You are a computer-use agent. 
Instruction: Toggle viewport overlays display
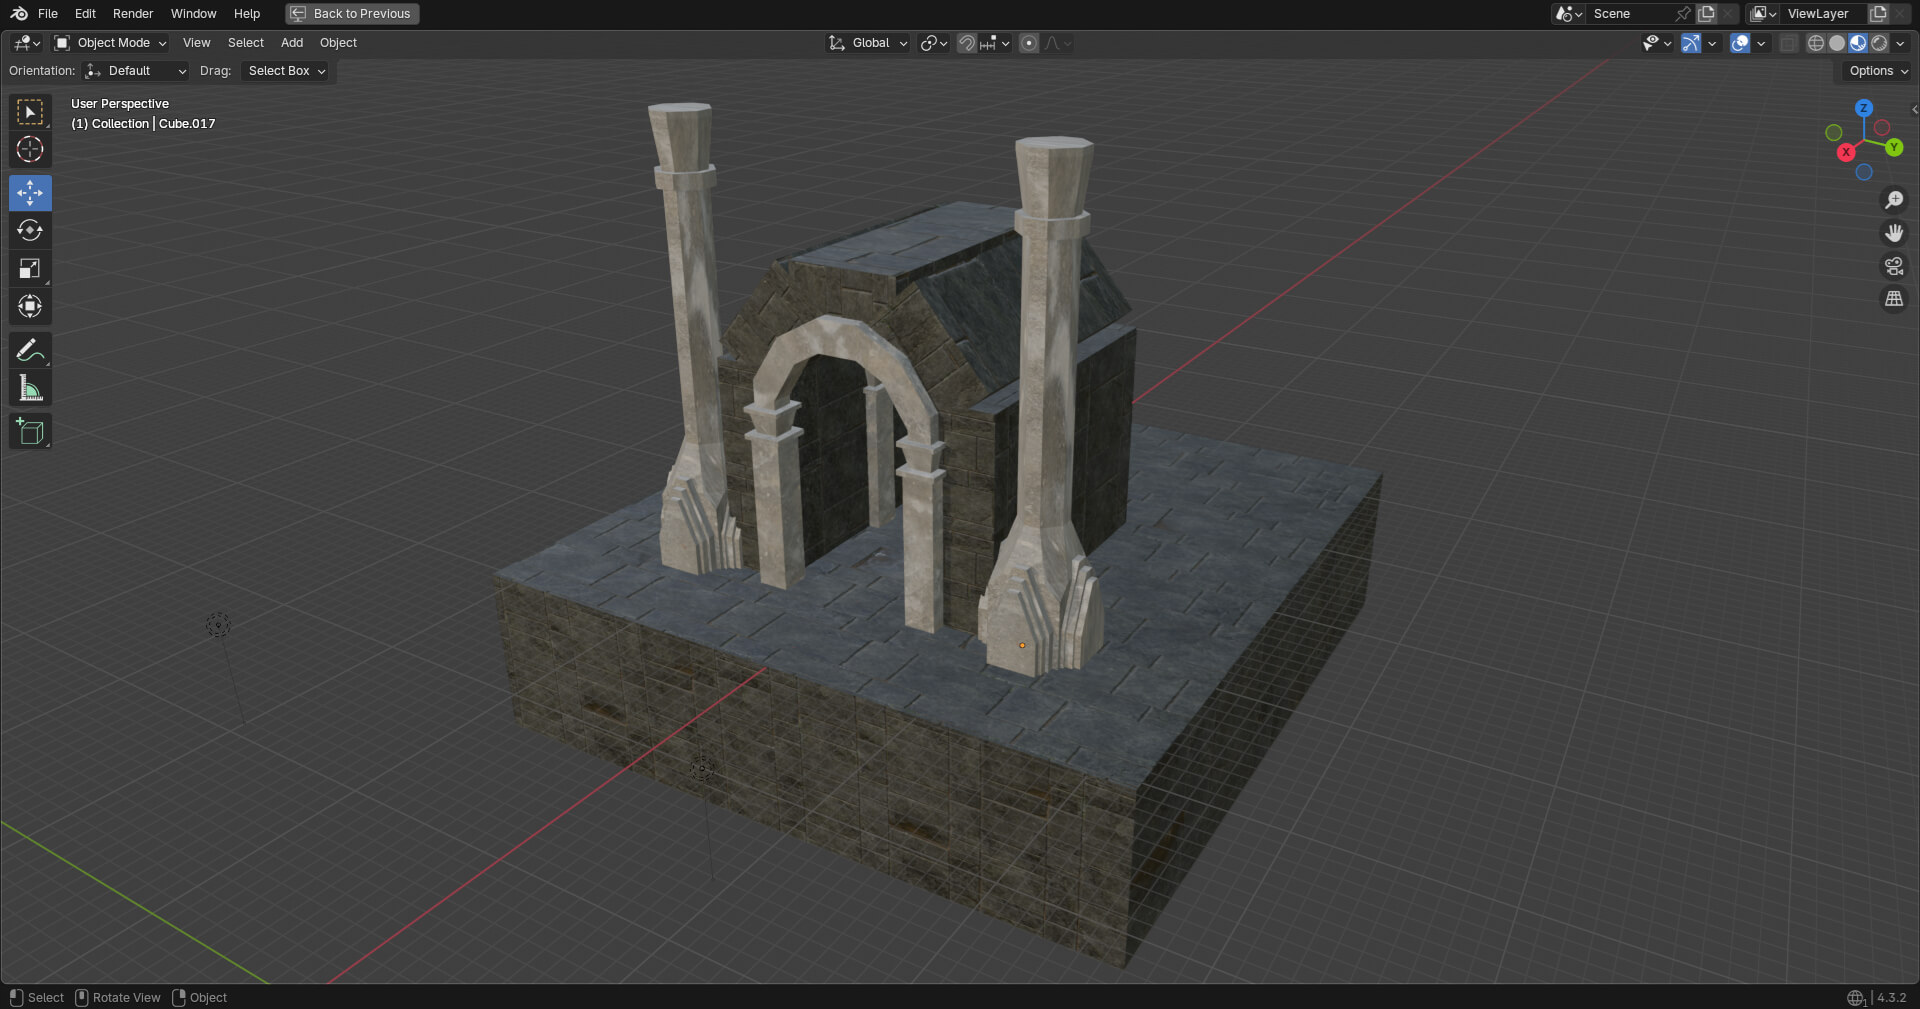[x=1740, y=43]
